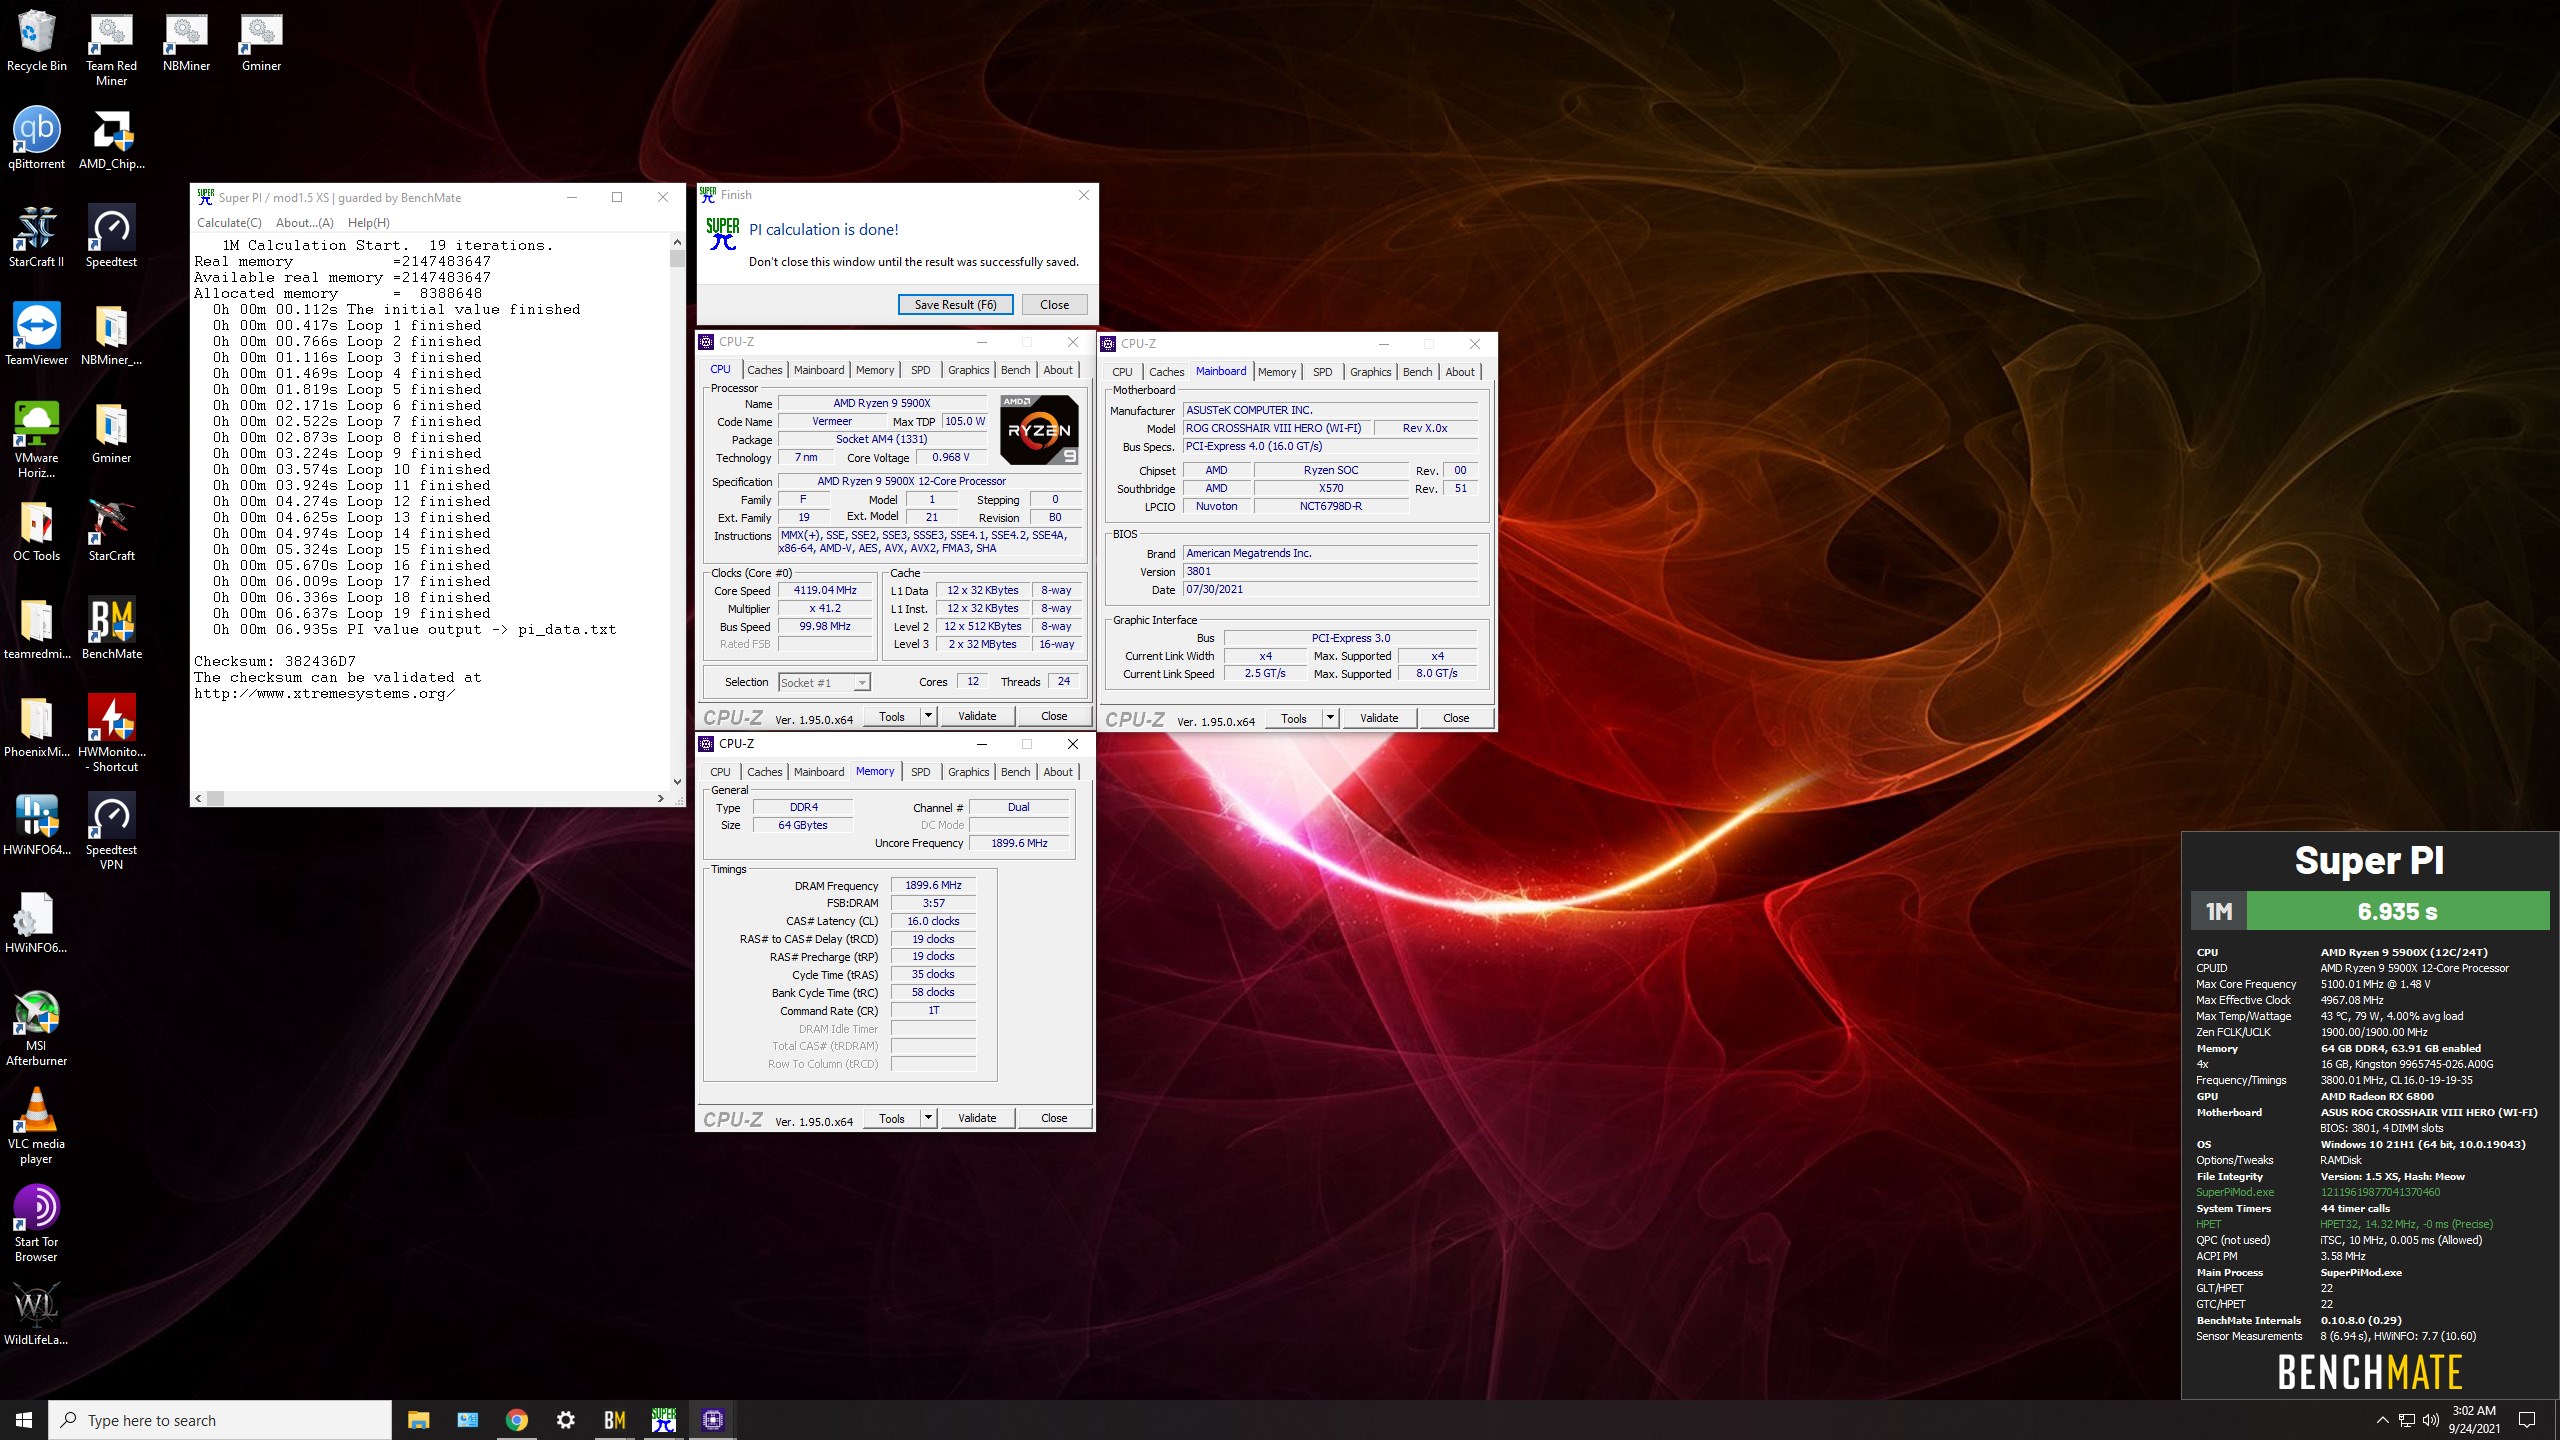This screenshot has height=1440, width=2560.
Task: Open Team Red Miner shortcut
Action: [x=111, y=48]
